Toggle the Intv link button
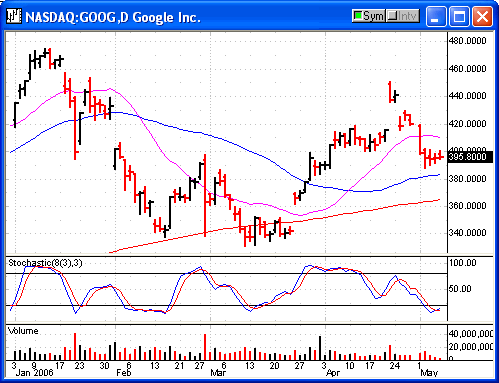 403,16
